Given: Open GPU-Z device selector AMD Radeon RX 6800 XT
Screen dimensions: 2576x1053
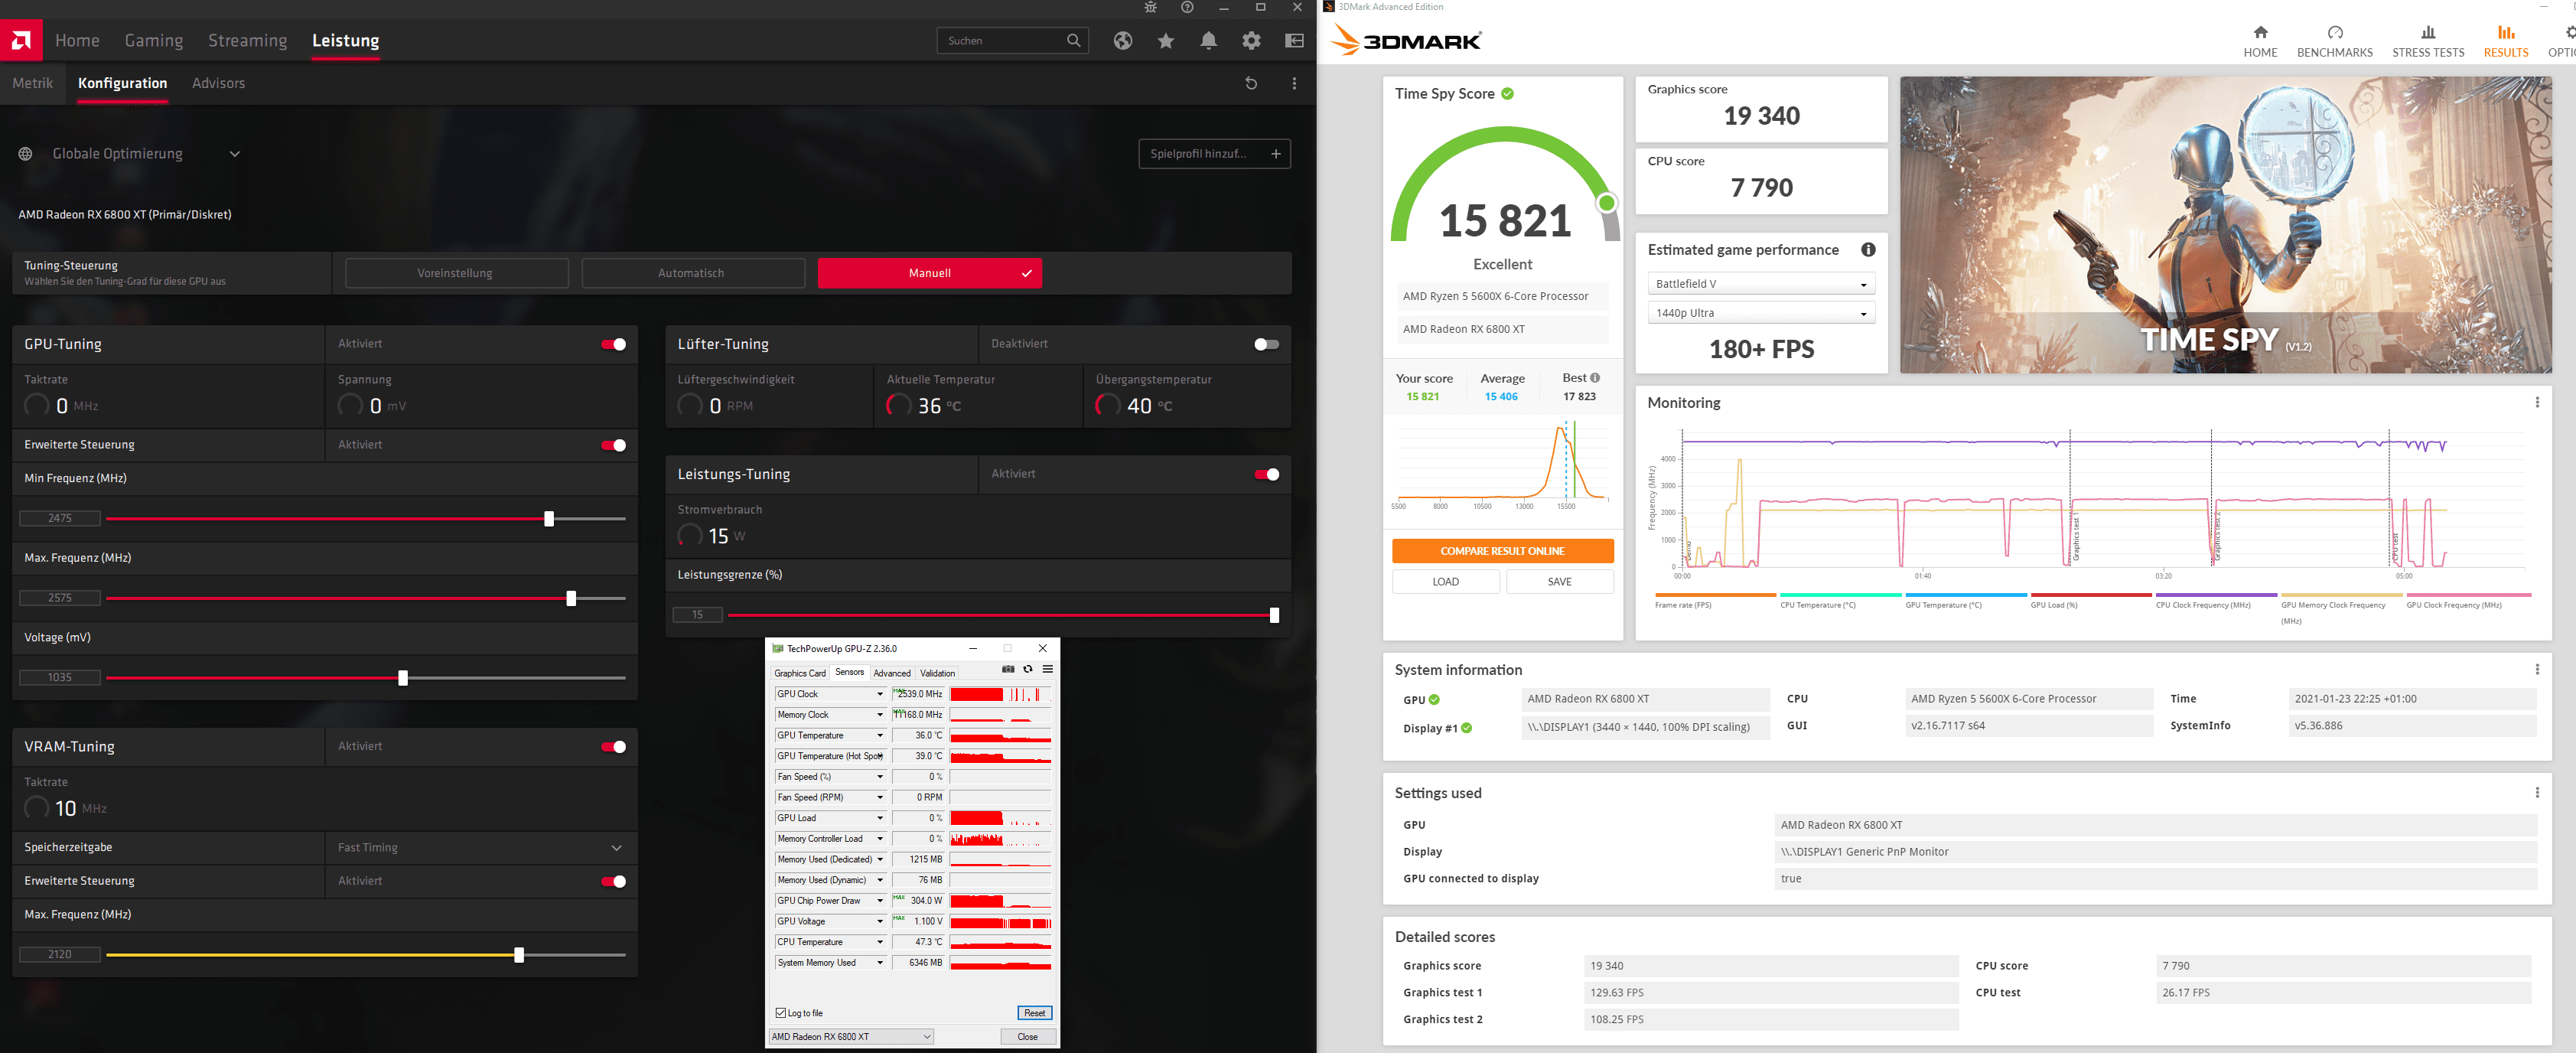Looking at the screenshot, I should (x=852, y=1037).
